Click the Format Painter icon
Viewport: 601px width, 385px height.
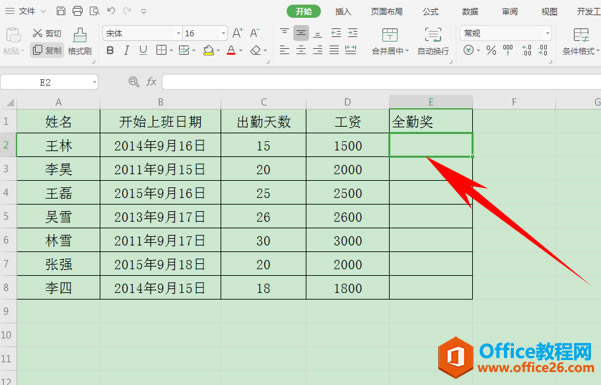[80, 35]
